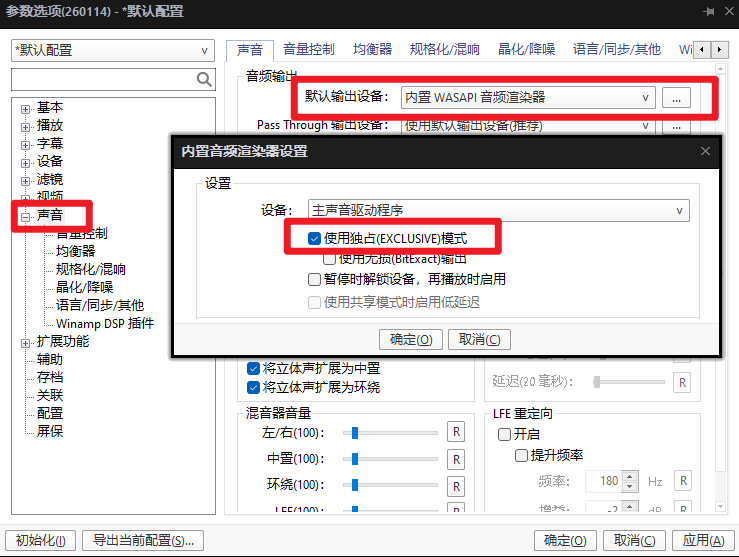739x557 pixels.
Task: Select Winamp DSP 插件 in the tree
Action: pyautogui.click(x=105, y=323)
